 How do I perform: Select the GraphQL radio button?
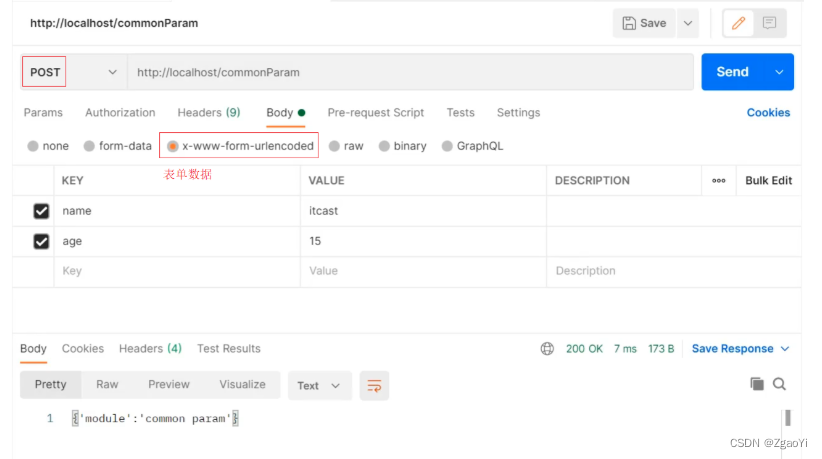447,146
